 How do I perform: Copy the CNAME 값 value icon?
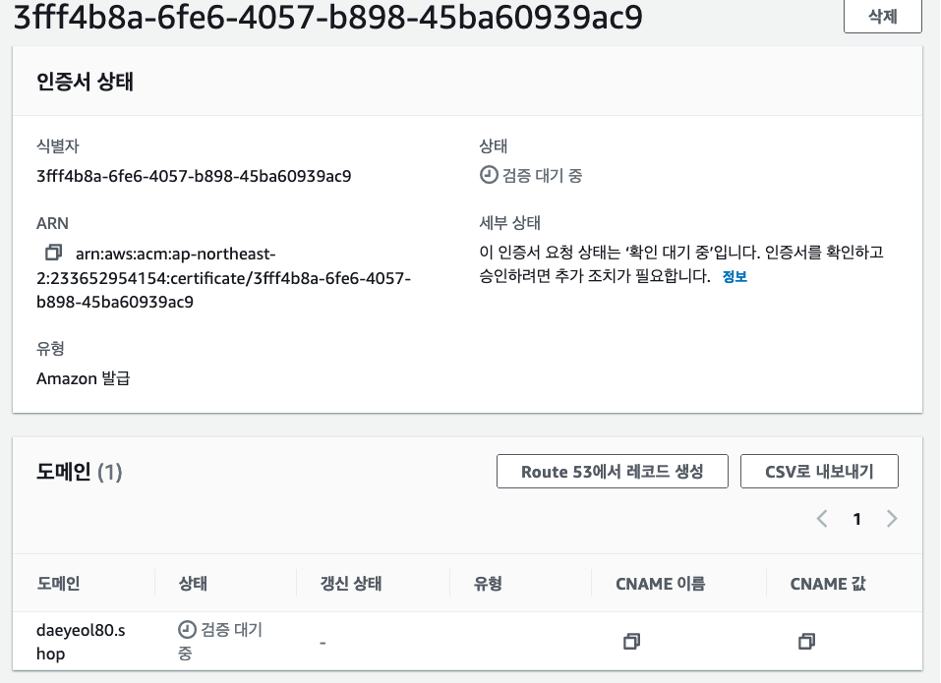(x=806, y=641)
